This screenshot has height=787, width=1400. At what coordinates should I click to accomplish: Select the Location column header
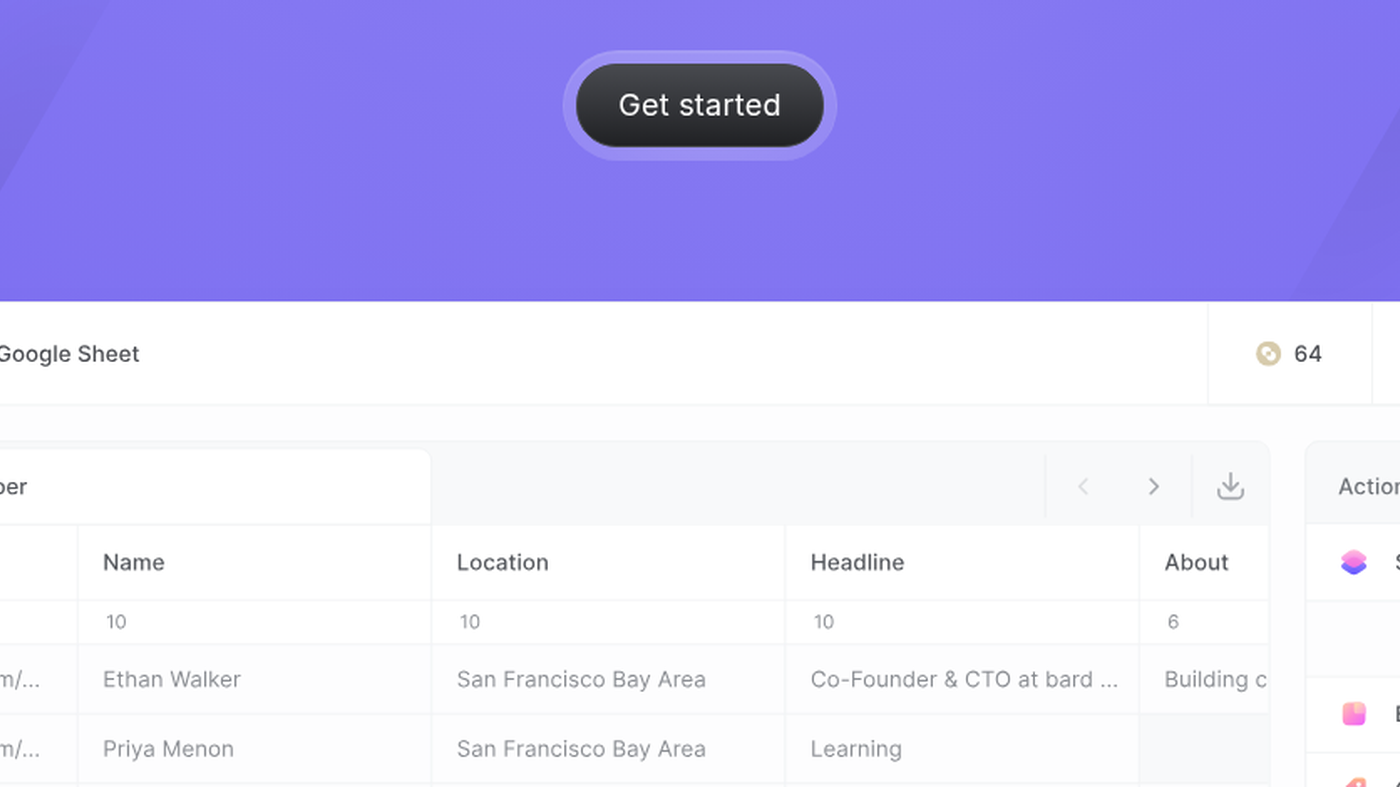click(x=609, y=562)
